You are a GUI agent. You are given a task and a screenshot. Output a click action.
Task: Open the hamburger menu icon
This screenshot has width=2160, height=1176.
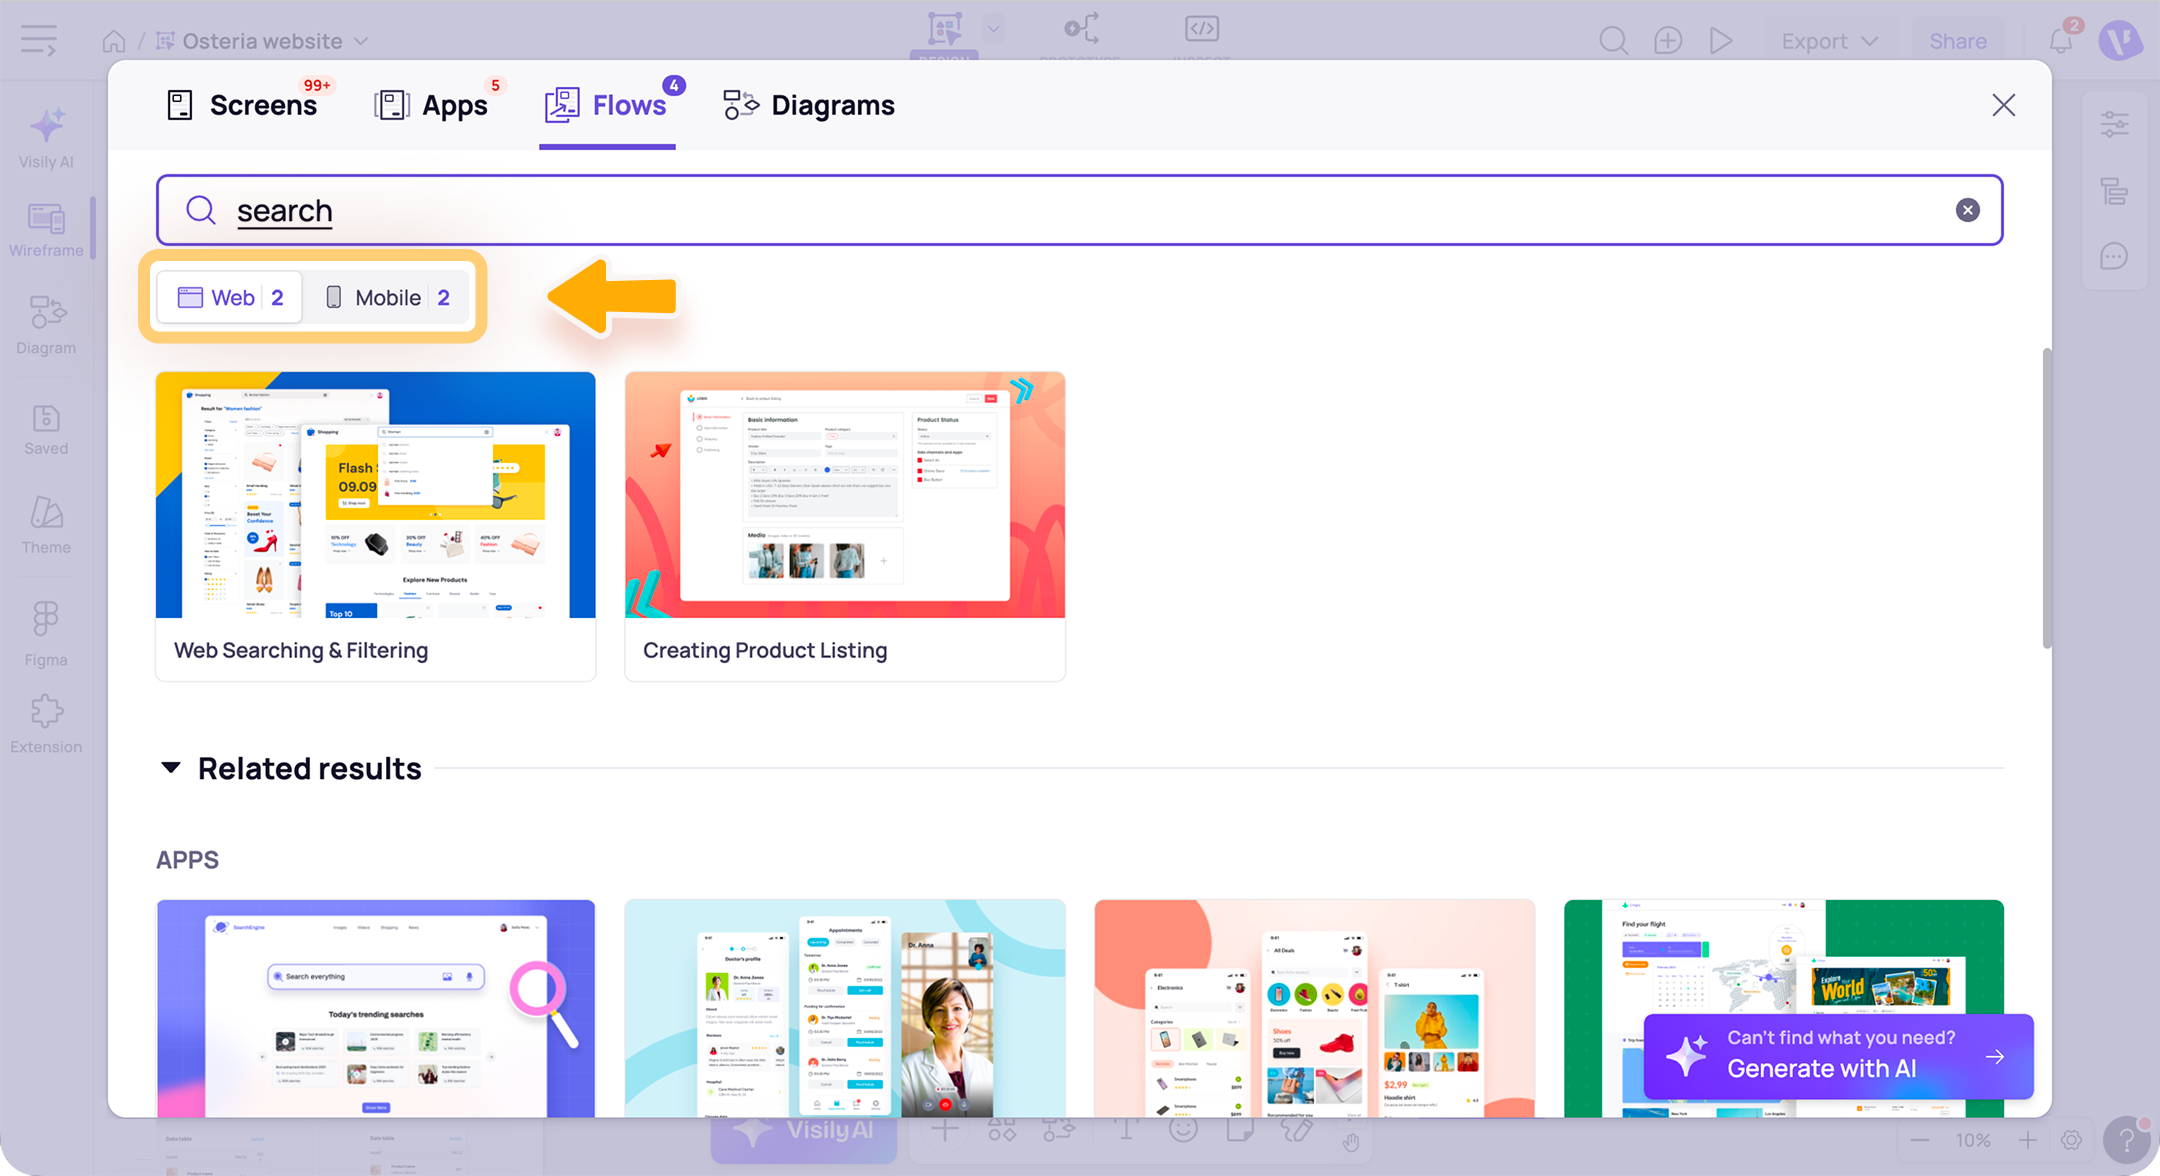pos(39,41)
